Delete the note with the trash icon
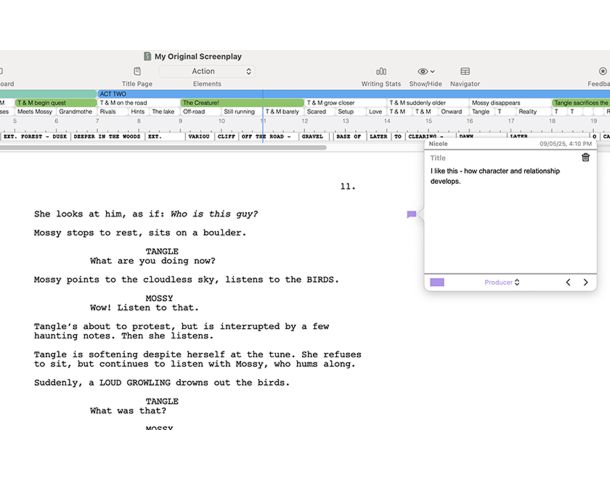 [586, 157]
